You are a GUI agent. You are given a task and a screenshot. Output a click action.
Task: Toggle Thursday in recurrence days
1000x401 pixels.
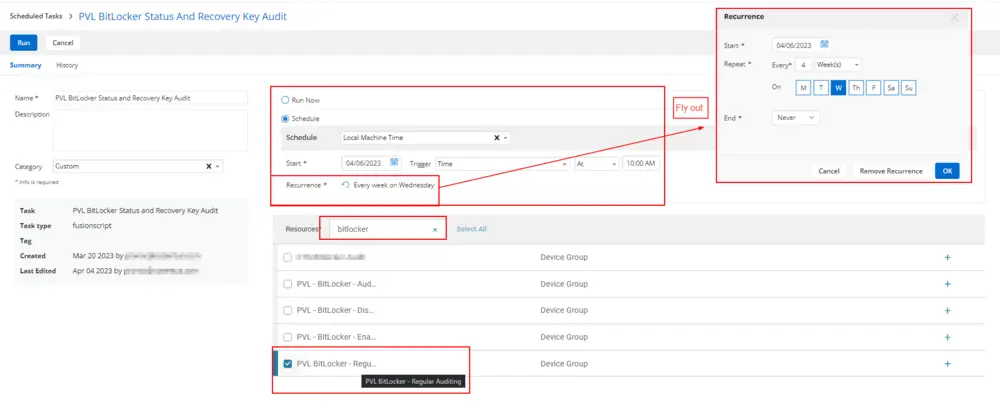click(856, 88)
